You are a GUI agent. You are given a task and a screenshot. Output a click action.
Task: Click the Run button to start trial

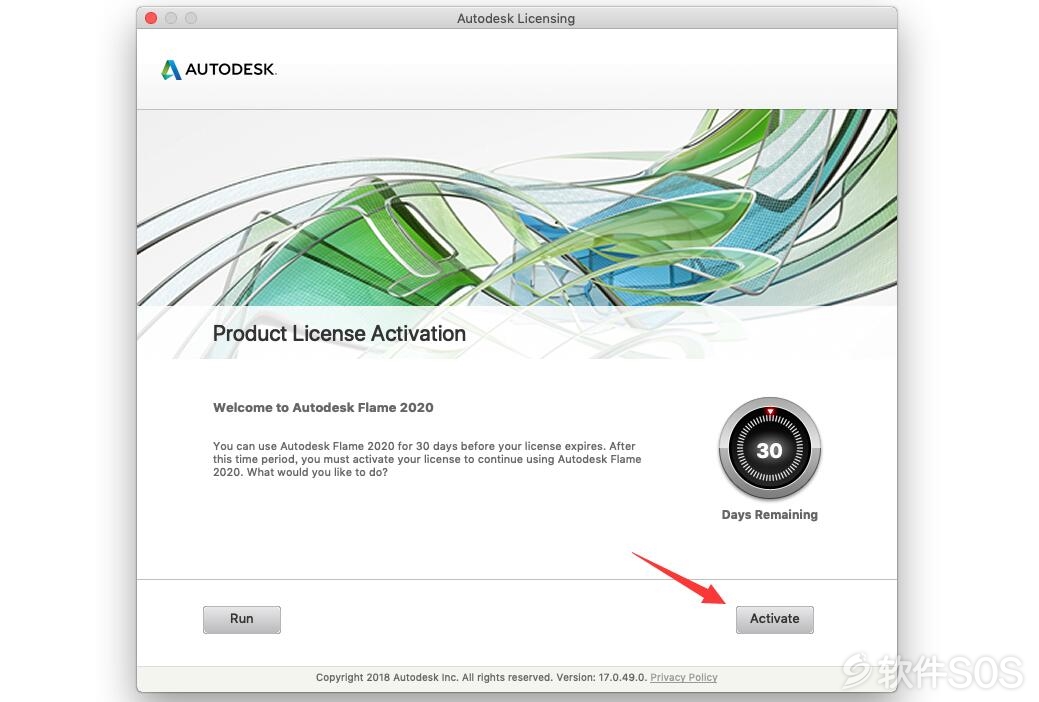[x=242, y=619]
